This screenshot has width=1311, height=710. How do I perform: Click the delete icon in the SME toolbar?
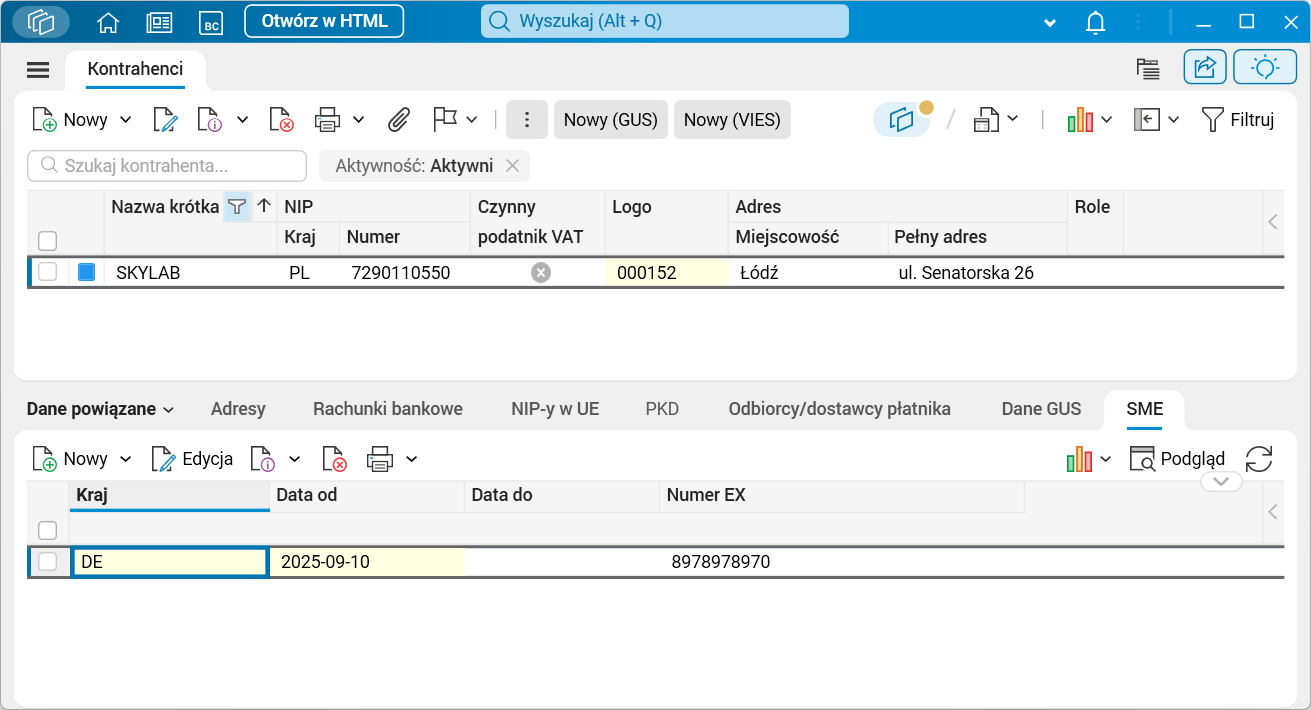tap(334, 459)
